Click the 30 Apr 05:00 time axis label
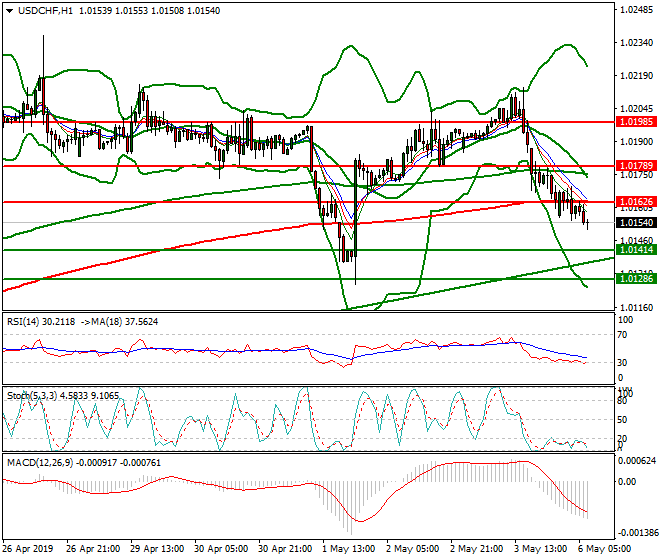The height and width of the screenshot is (560, 660). [221, 549]
